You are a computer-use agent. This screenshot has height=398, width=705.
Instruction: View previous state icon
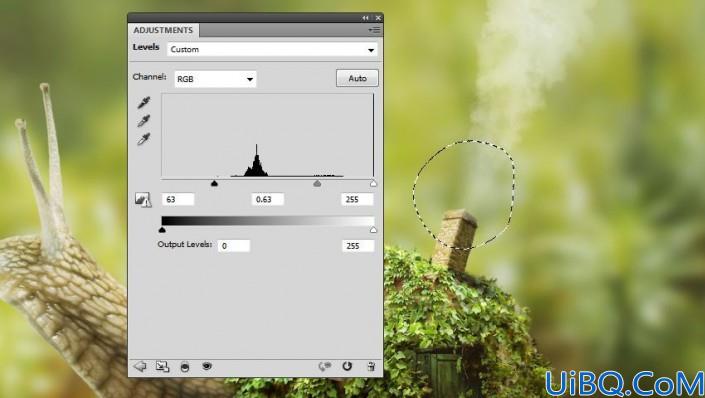tap(325, 367)
